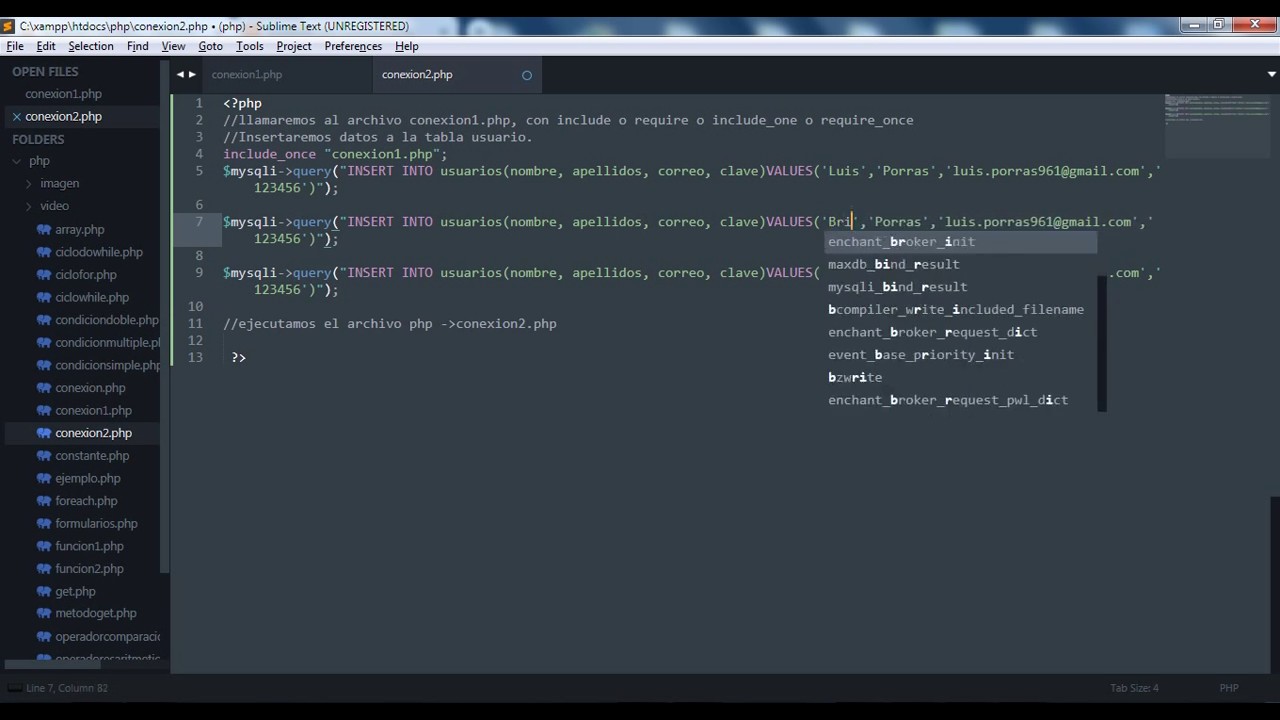The height and width of the screenshot is (720, 1280).
Task: Collapse the php root folder
Action: pos(17,161)
